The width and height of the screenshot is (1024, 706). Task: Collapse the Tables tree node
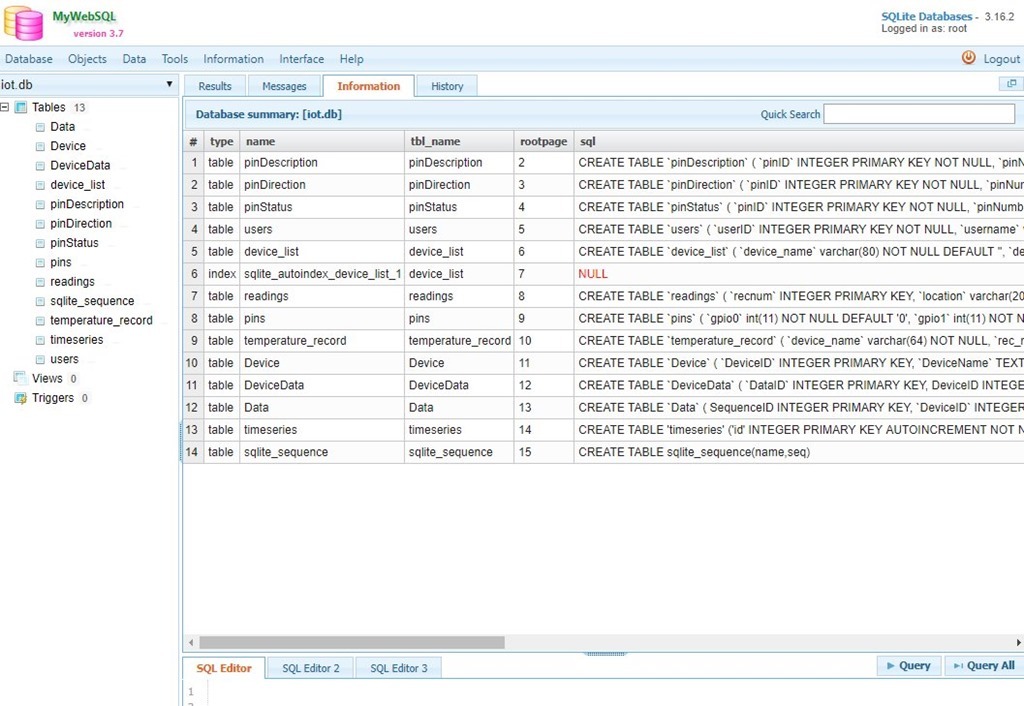(x=6, y=107)
